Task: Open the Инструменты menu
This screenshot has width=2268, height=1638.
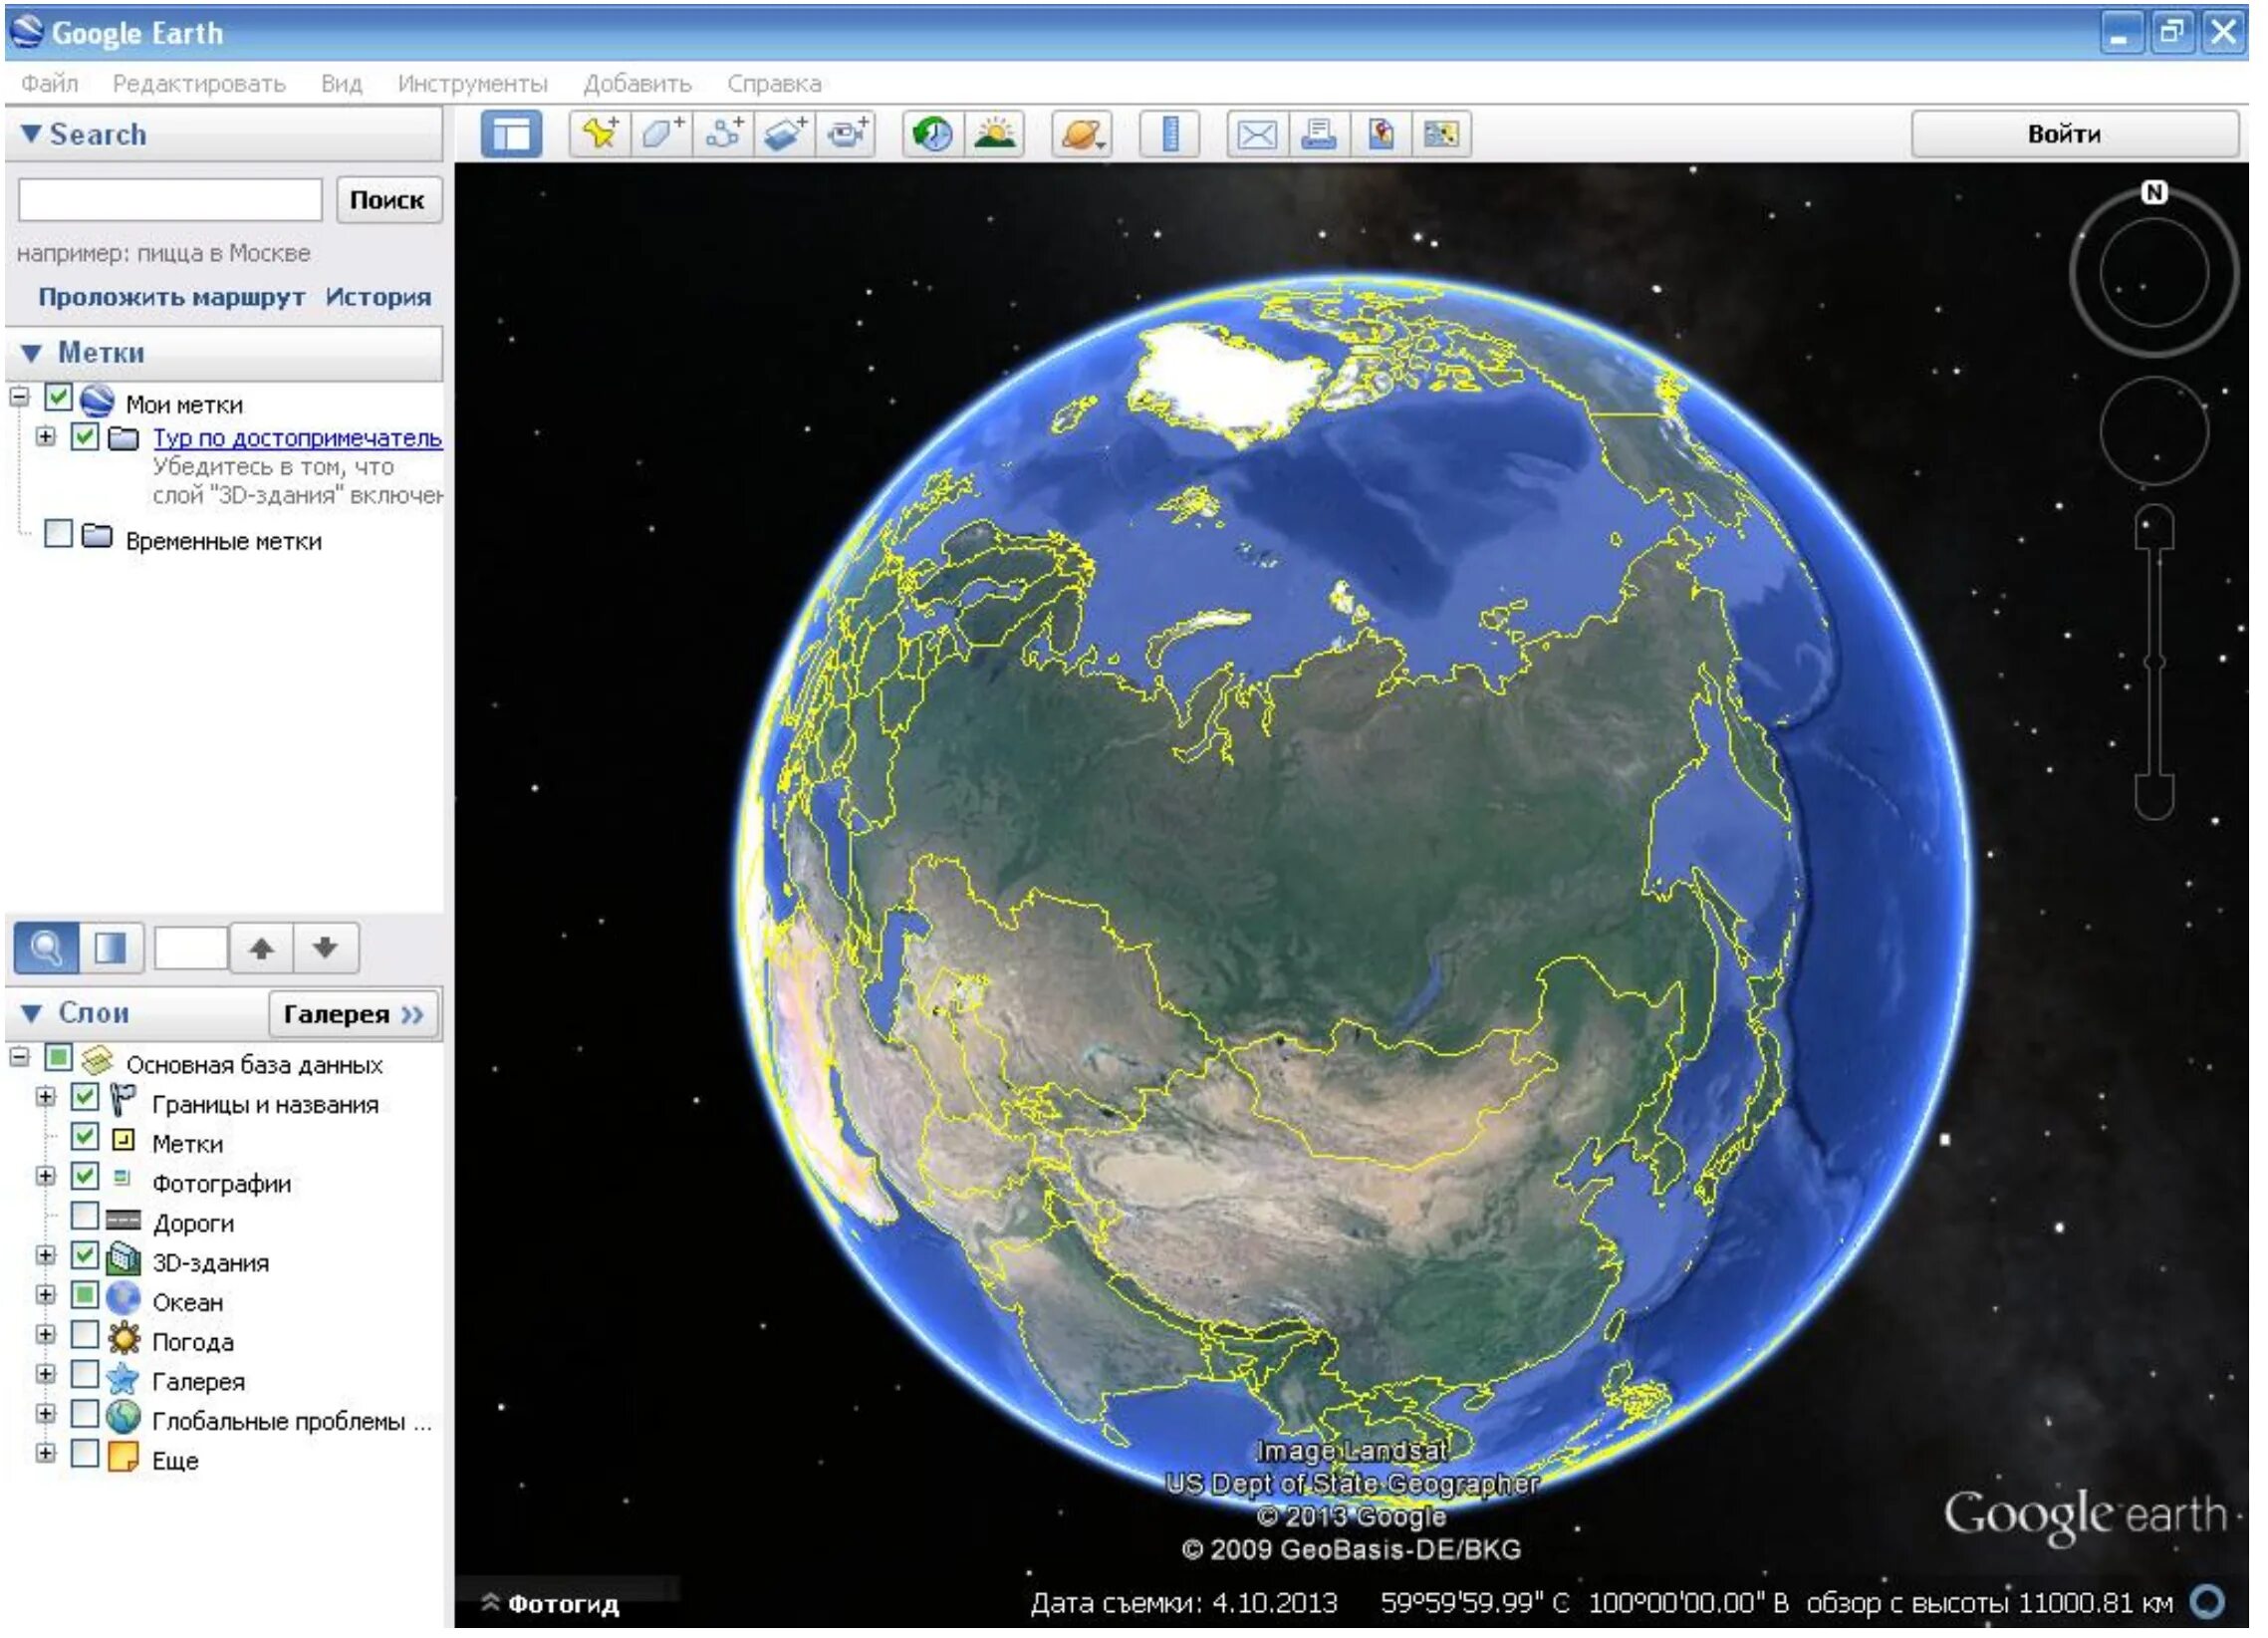Action: tap(473, 84)
